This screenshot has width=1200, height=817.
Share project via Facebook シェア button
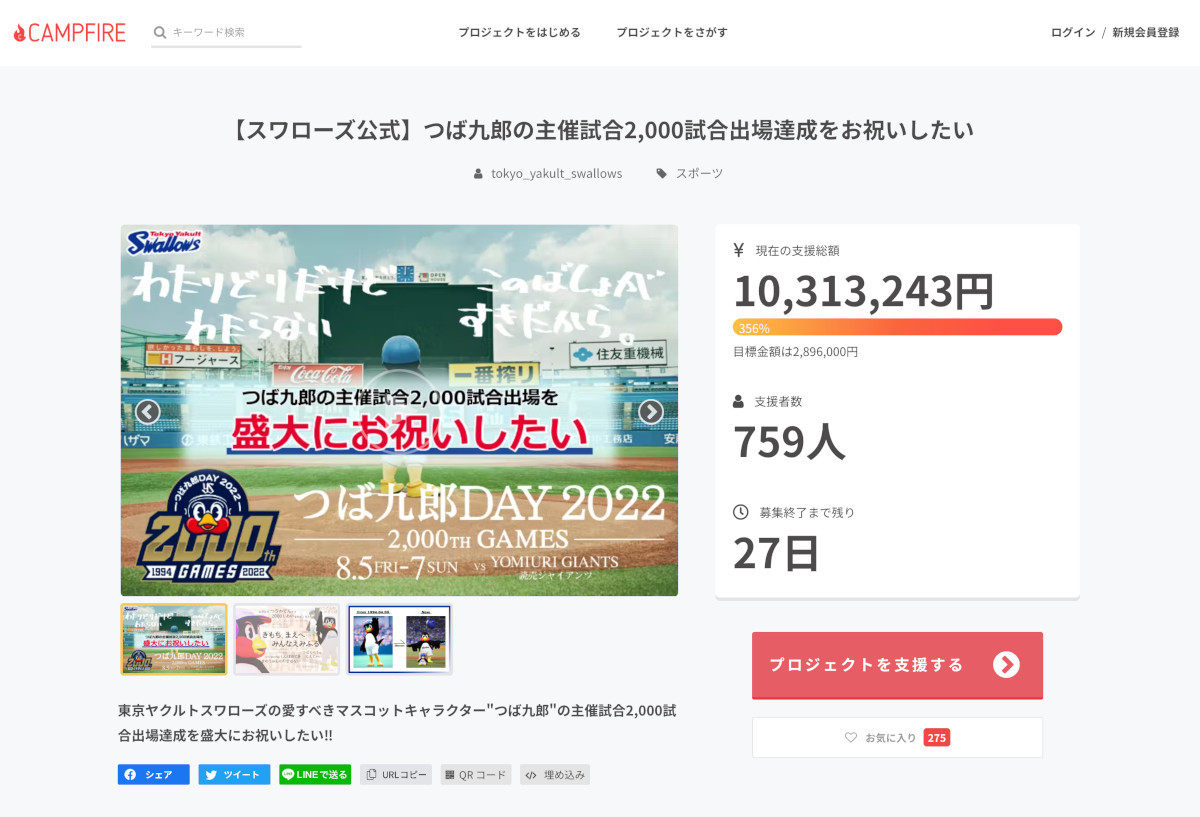[154, 775]
